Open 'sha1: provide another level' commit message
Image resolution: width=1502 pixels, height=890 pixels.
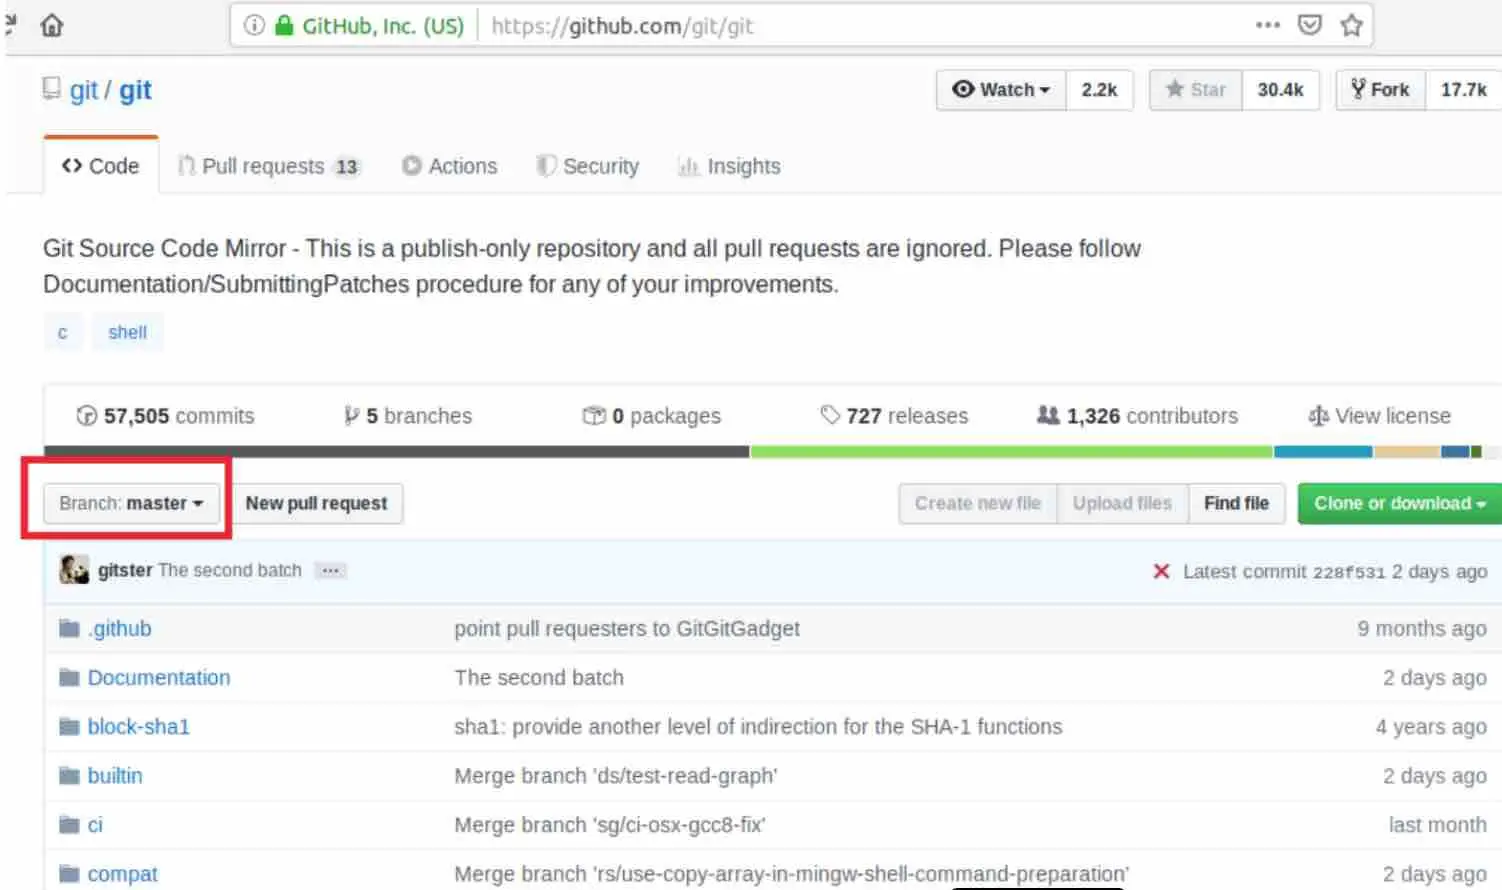[758, 726]
